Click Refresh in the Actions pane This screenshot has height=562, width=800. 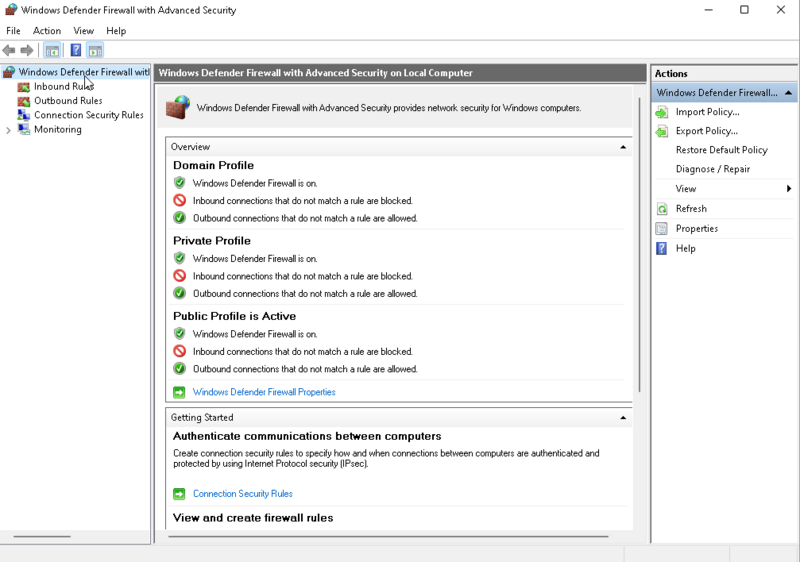[691, 209]
